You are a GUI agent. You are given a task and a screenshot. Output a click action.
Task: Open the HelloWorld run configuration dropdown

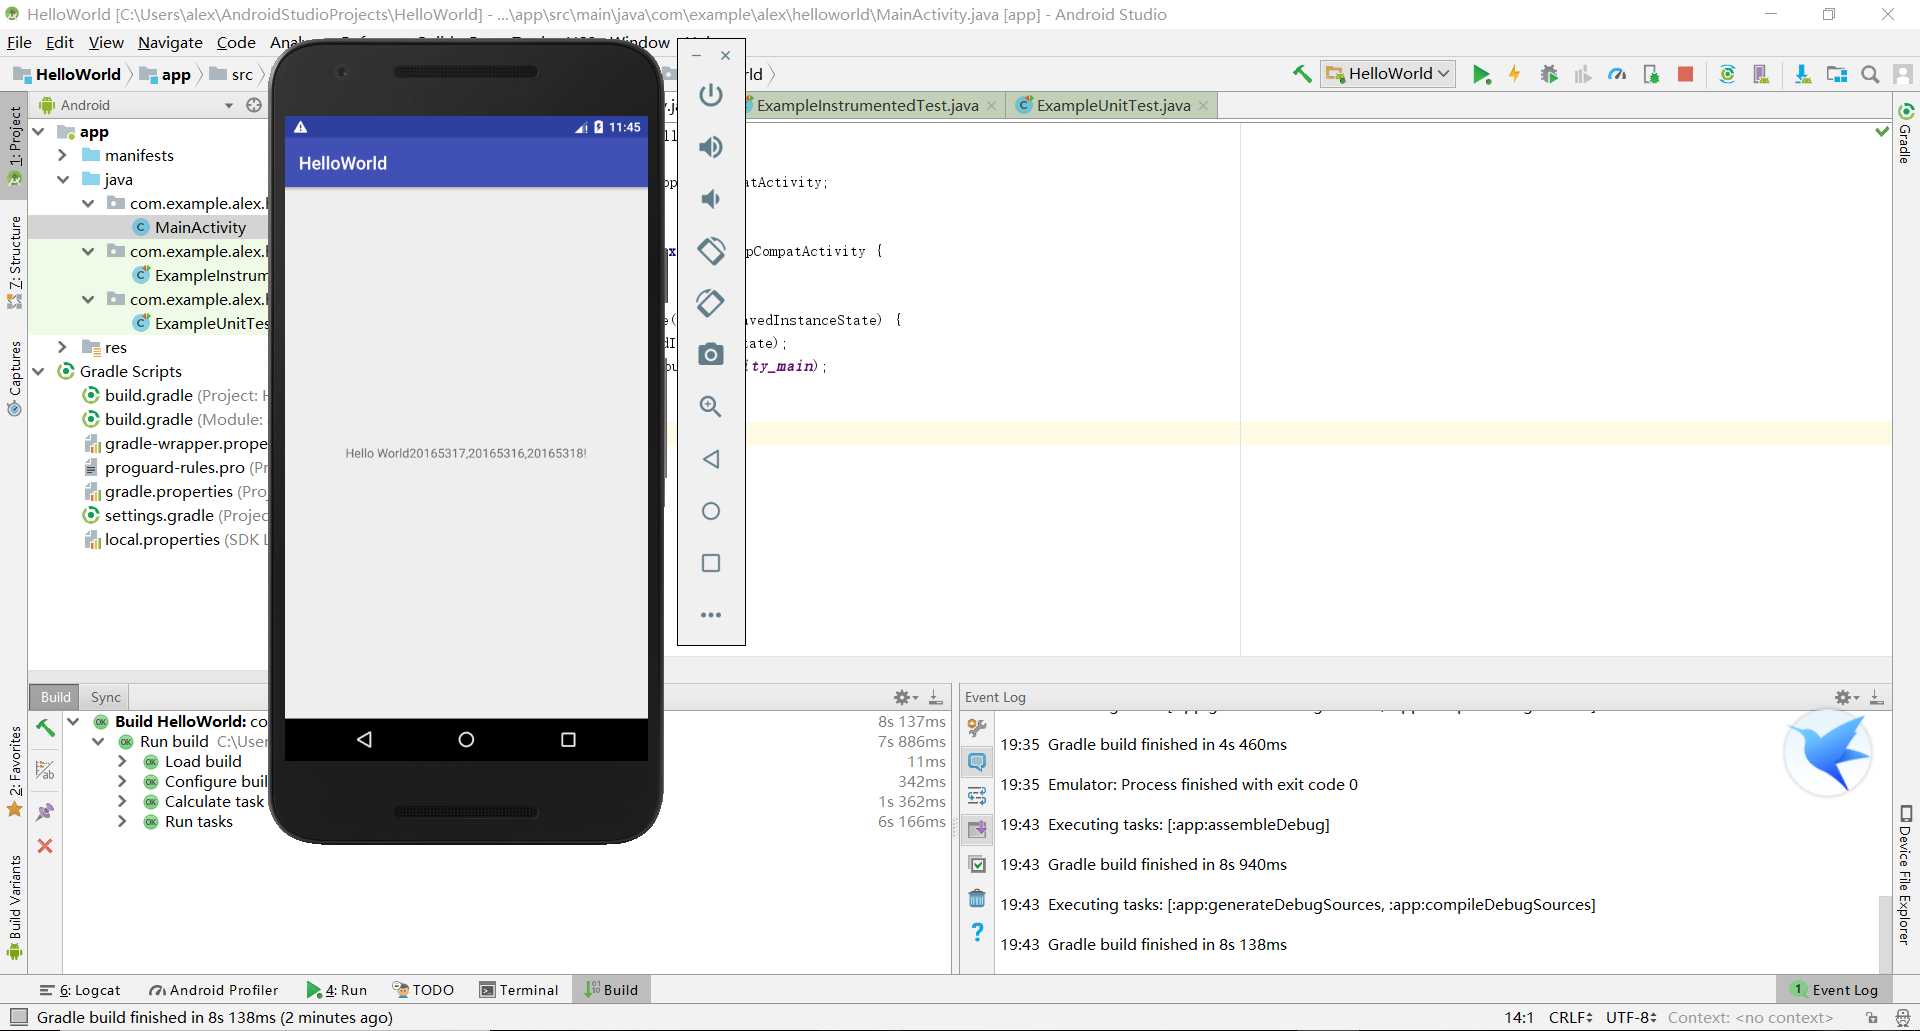[1387, 74]
